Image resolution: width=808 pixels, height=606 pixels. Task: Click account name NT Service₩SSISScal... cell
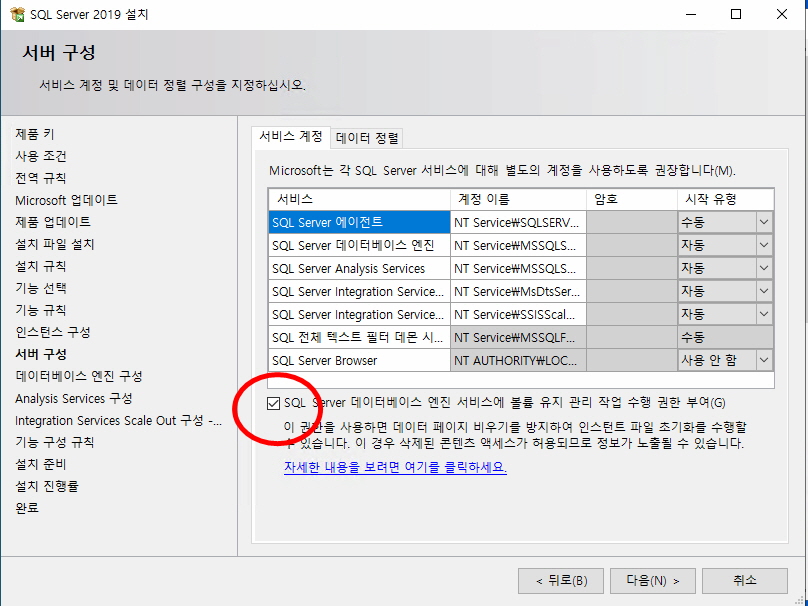point(518,314)
